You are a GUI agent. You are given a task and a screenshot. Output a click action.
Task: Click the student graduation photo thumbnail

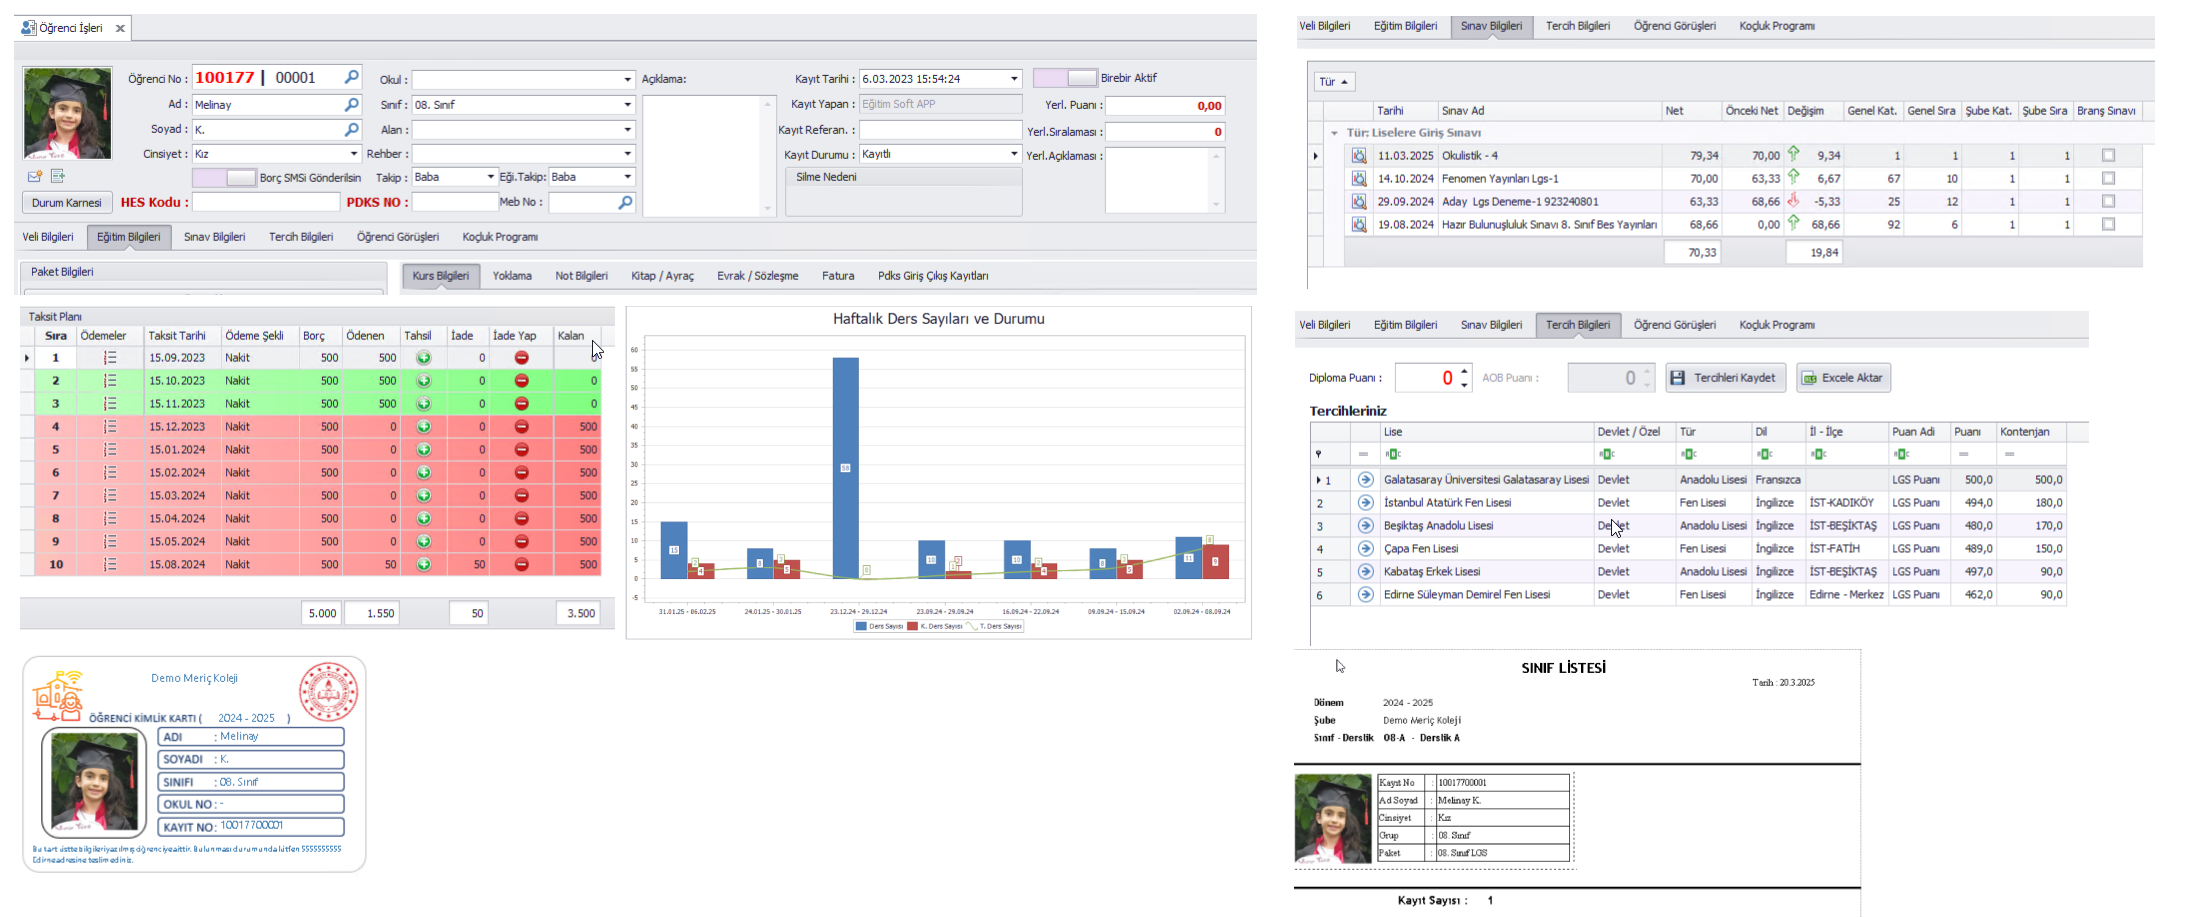pos(67,113)
